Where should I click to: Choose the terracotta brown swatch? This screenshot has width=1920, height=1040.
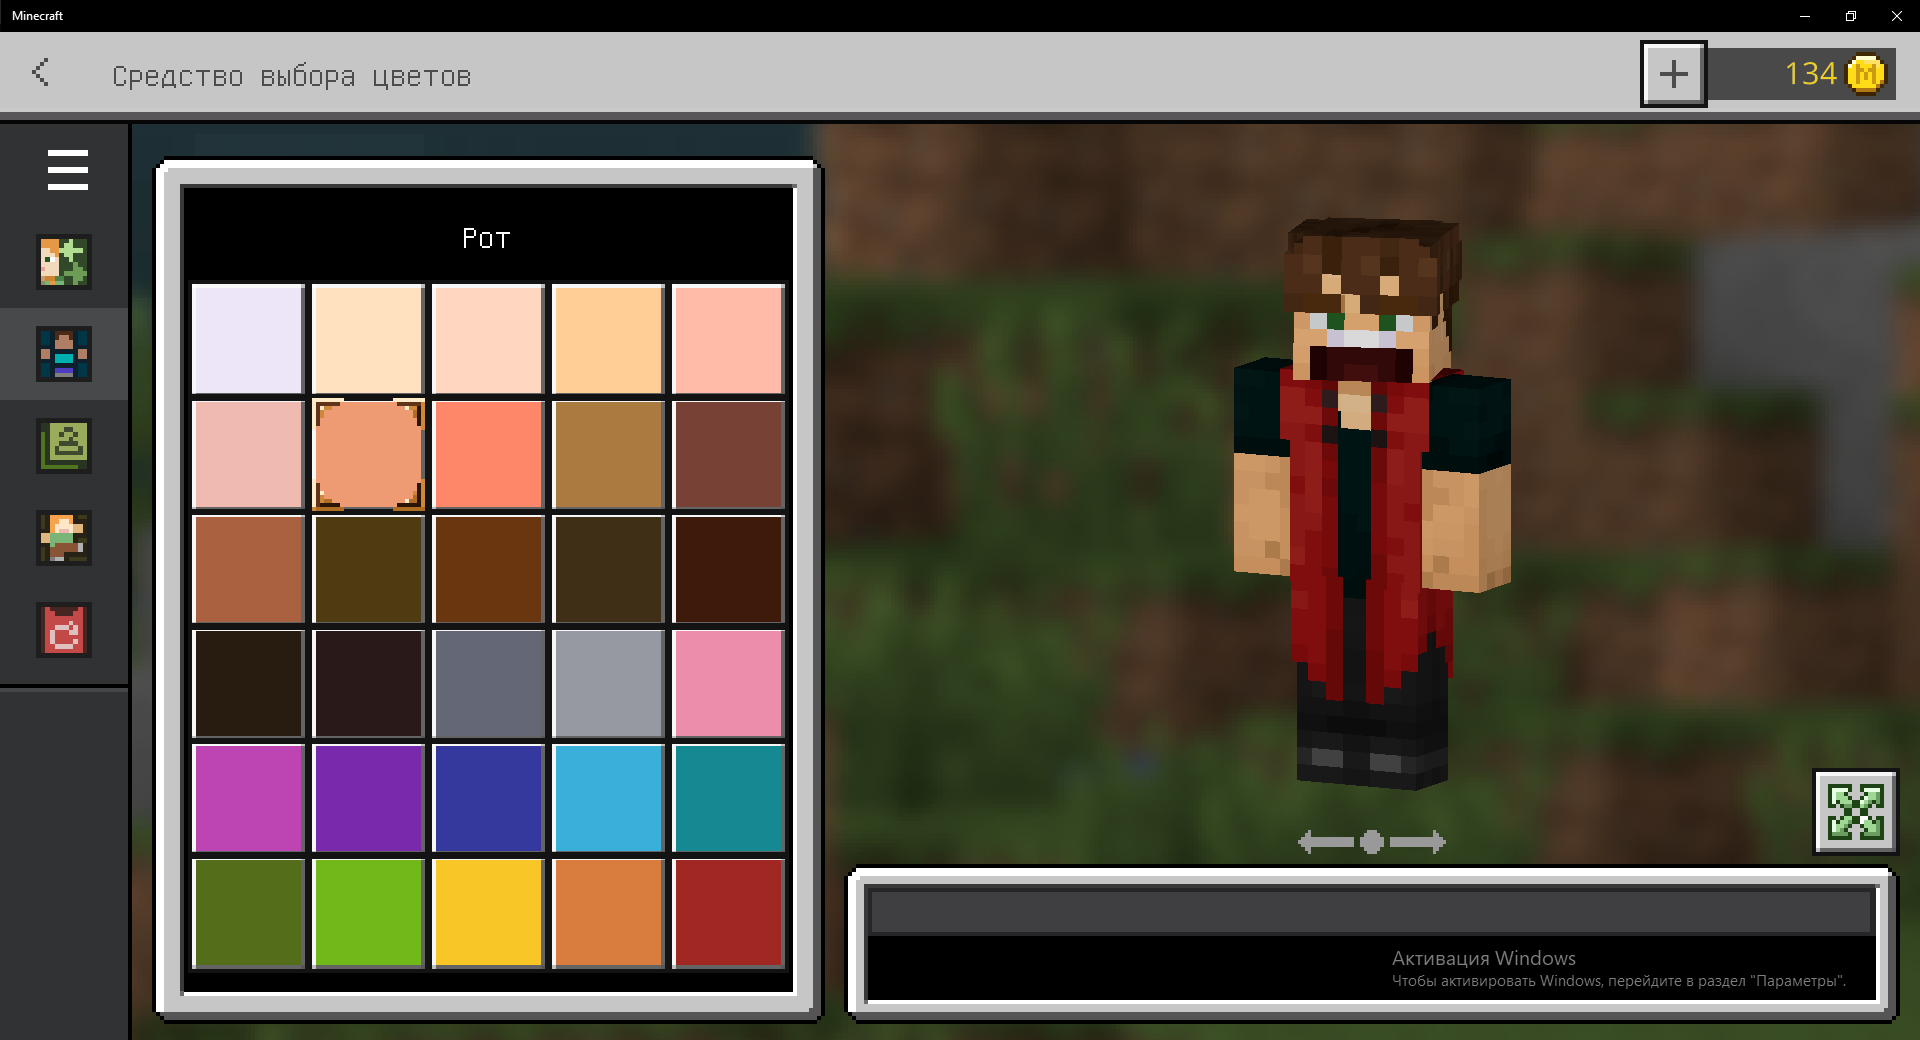tap(248, 569)
